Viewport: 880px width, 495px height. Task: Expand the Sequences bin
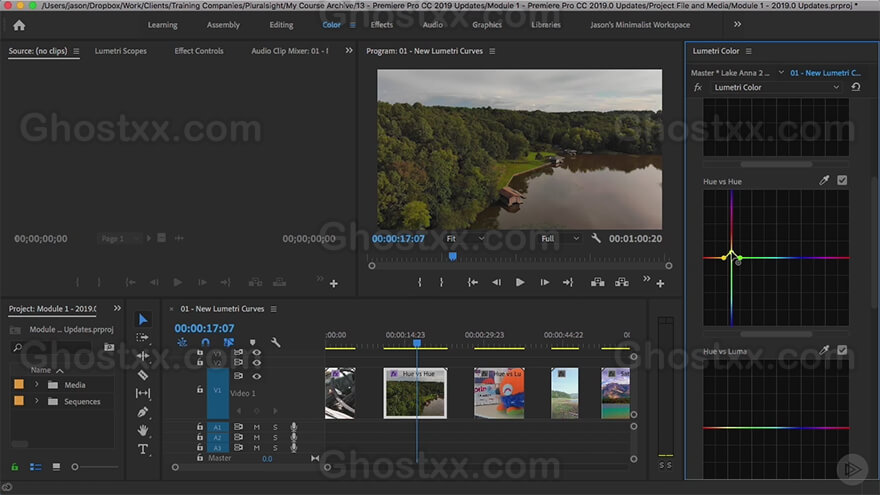click(x=36, y=401)
